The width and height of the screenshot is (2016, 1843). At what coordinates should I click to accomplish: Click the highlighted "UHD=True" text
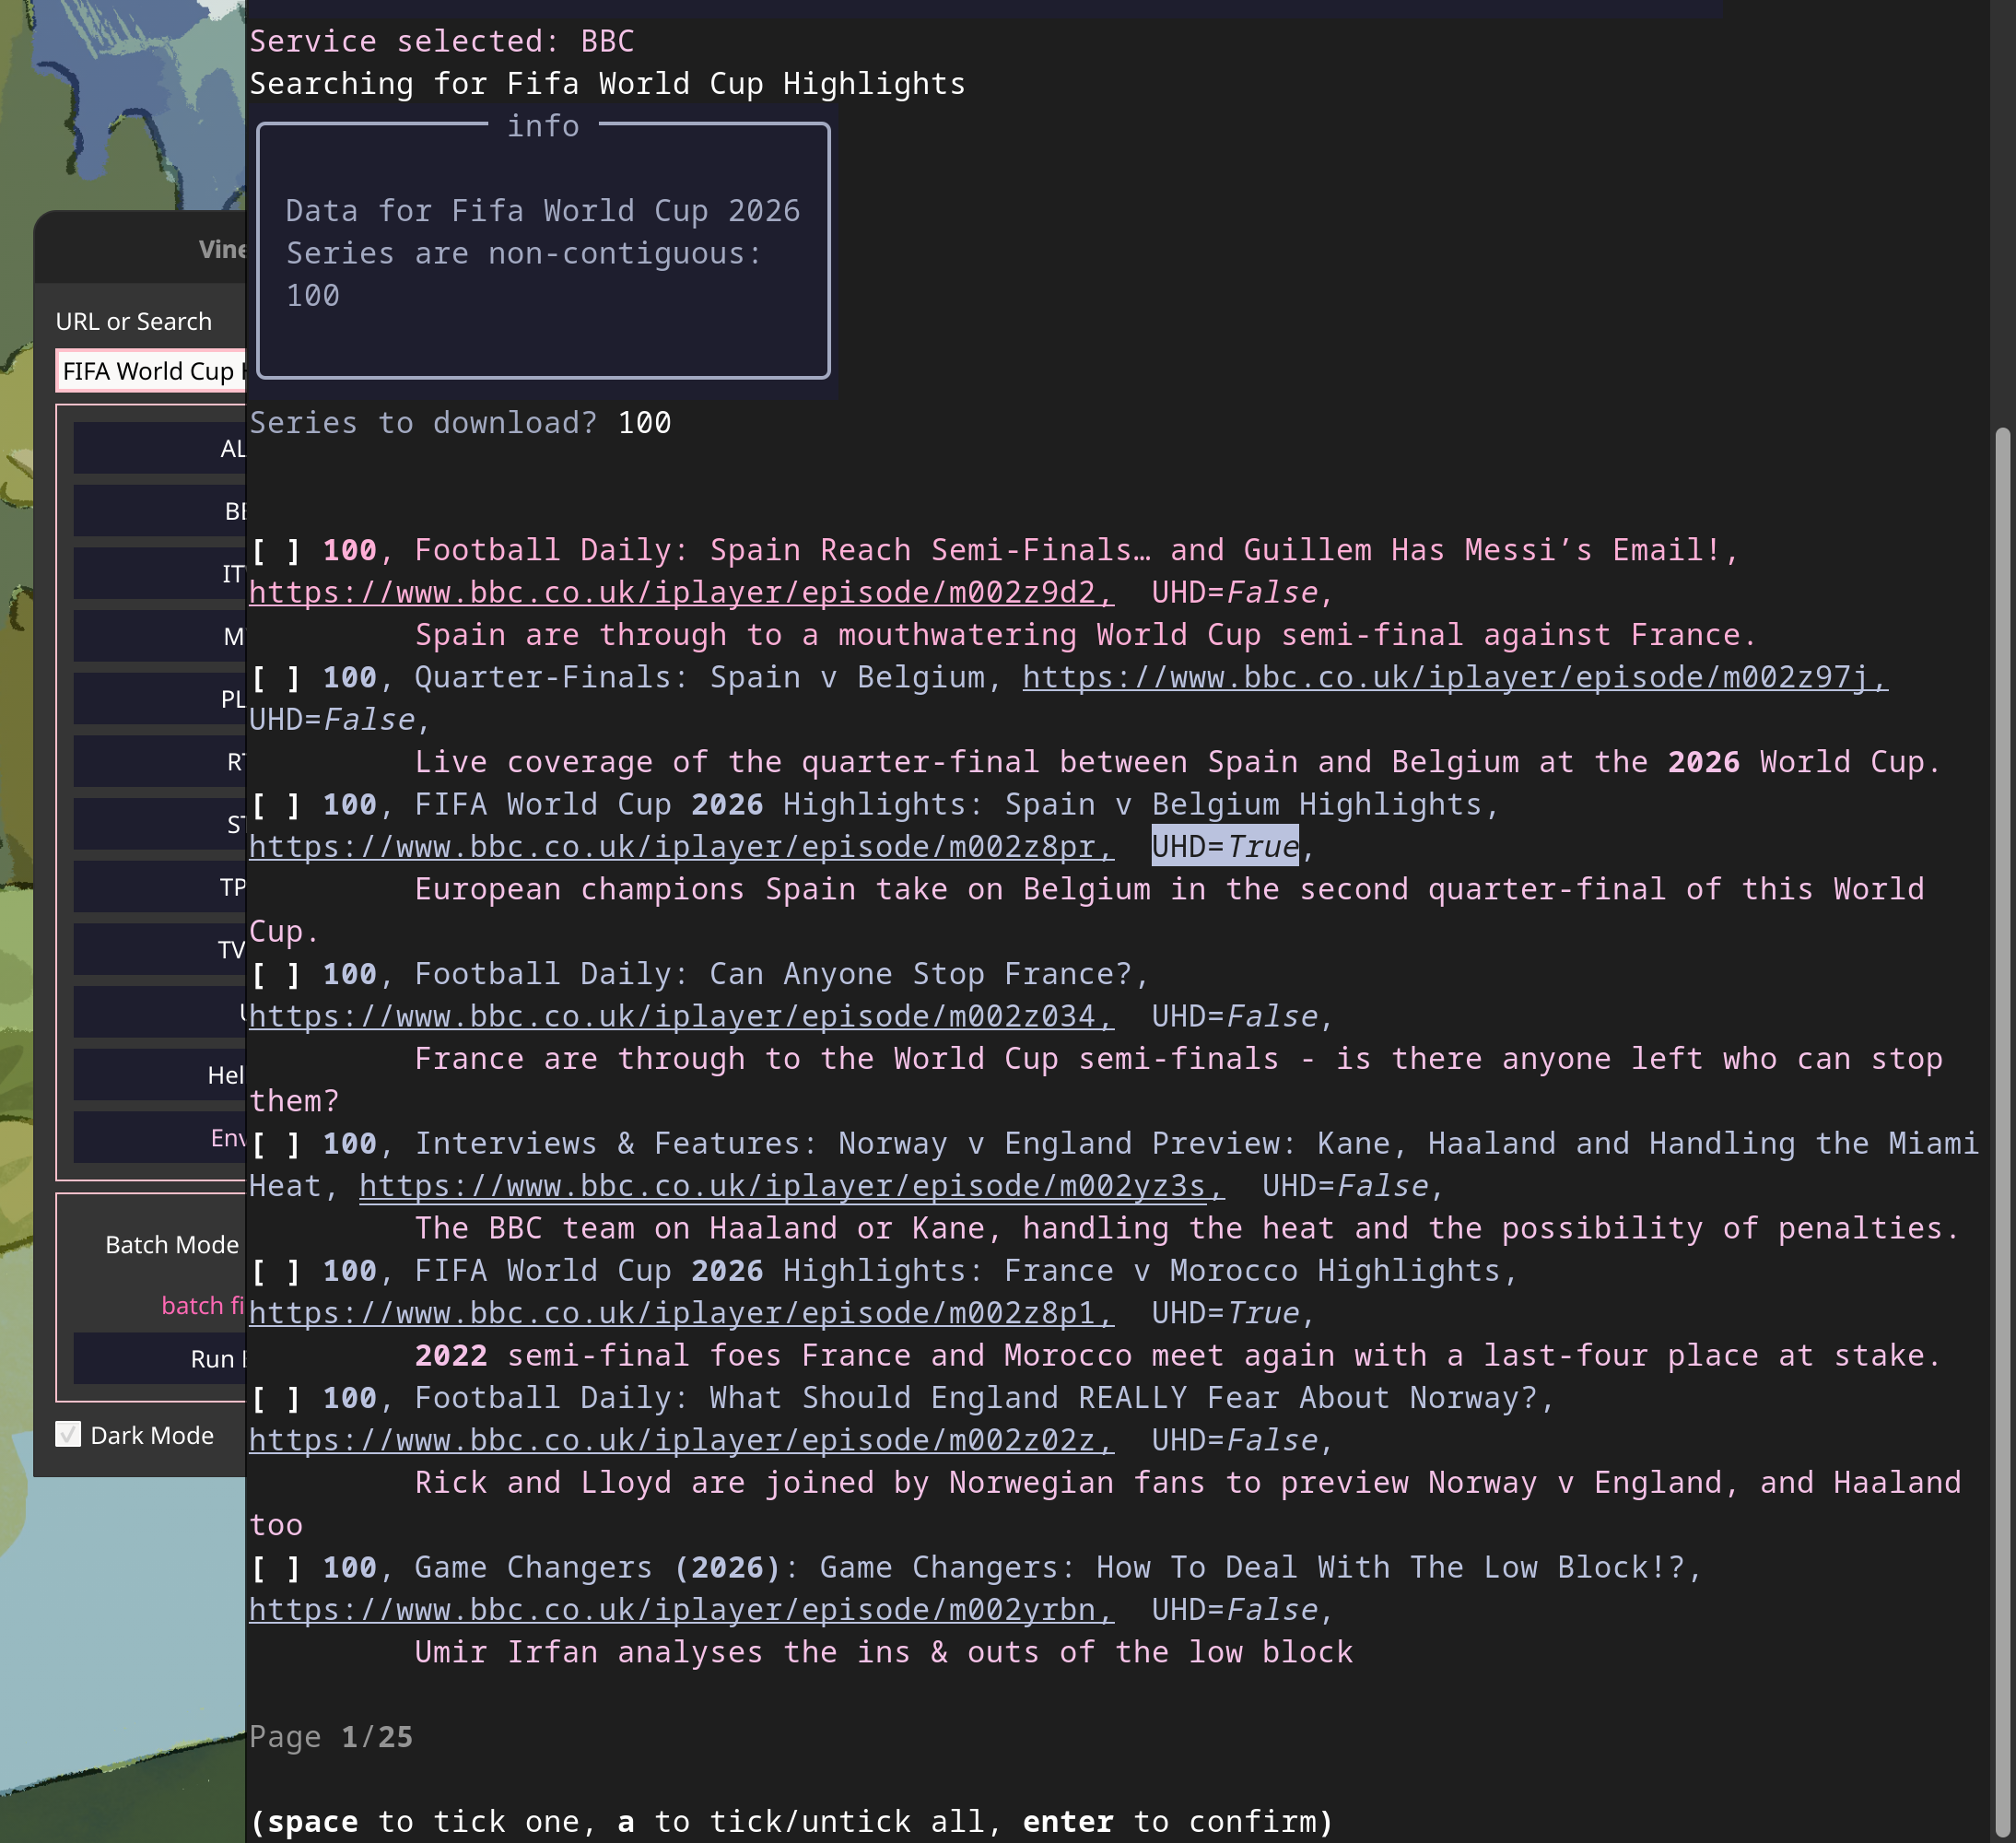pyautogui.click(x=1225, y=847)
